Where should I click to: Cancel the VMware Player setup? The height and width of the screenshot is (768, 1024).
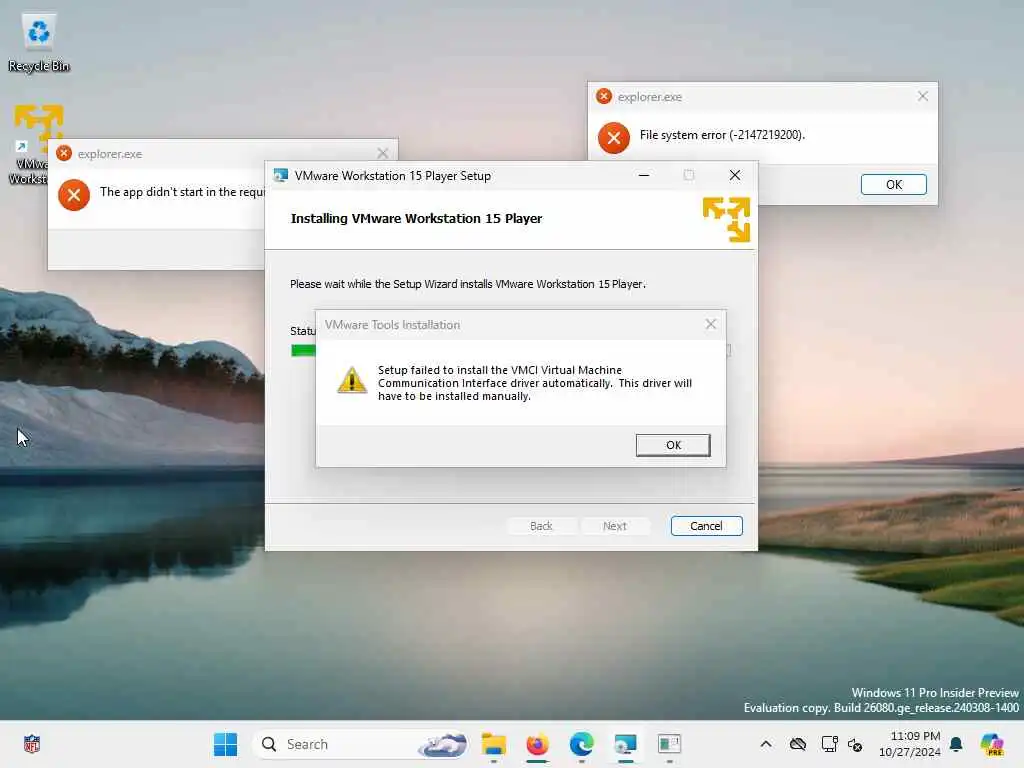tap(706, 526)
